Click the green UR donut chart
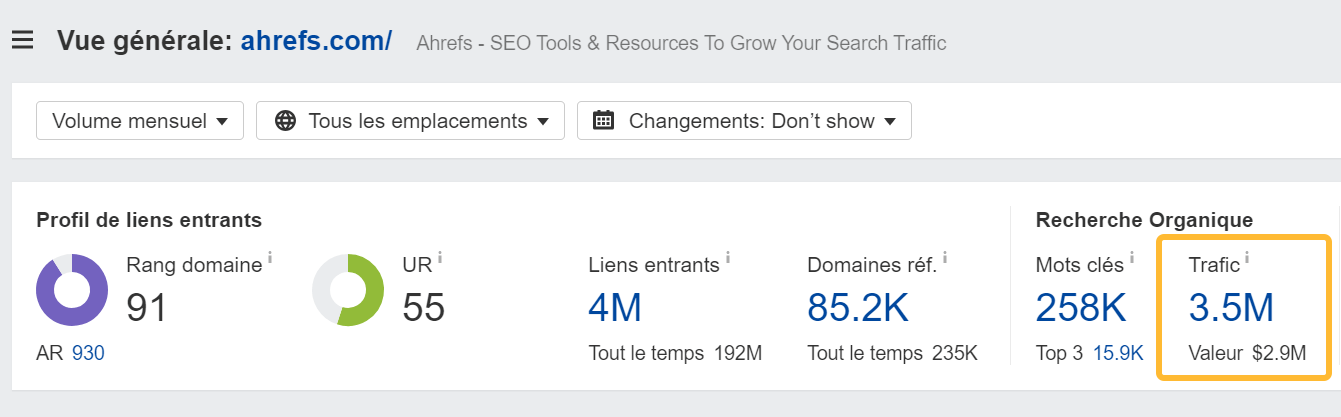Image resolution: width=1341 pixels, height=417 pixels. [x=348, y=290]
